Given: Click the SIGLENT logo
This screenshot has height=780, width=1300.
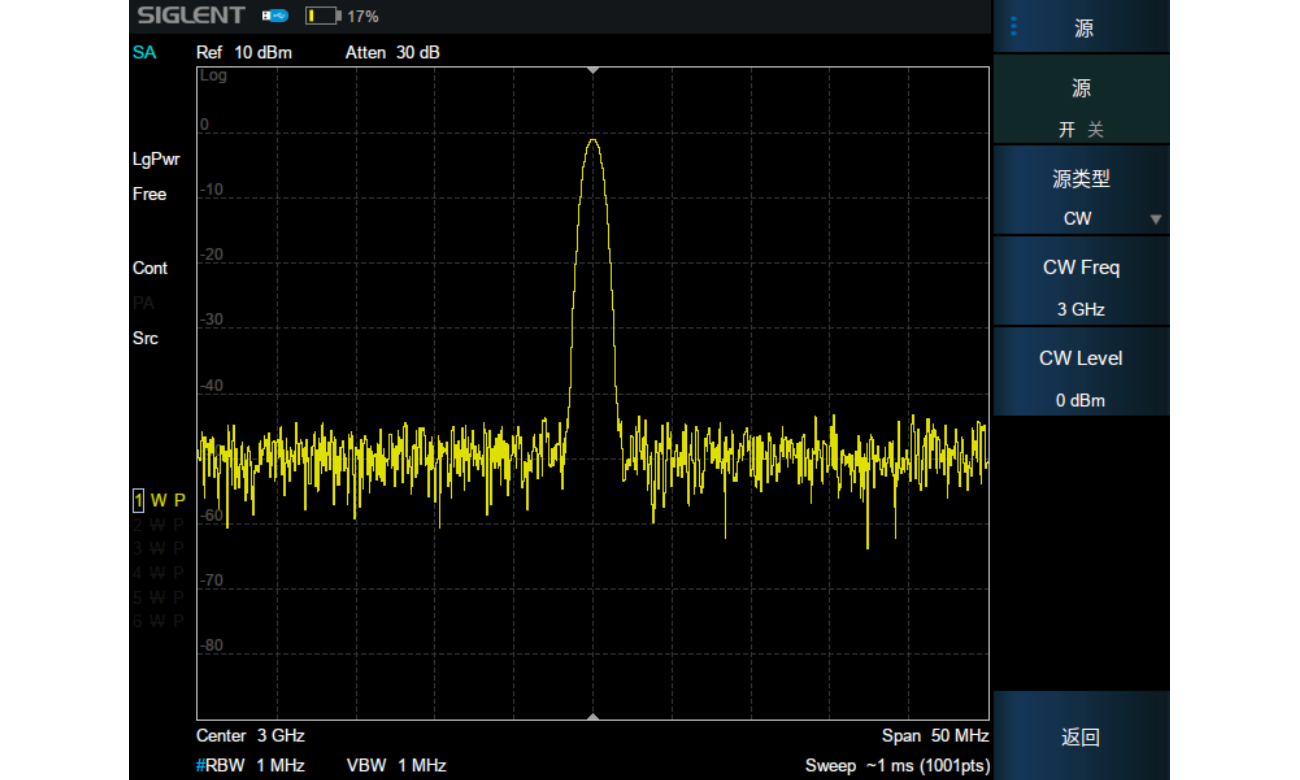Looking at the screenshot, I should coord(191,15).
